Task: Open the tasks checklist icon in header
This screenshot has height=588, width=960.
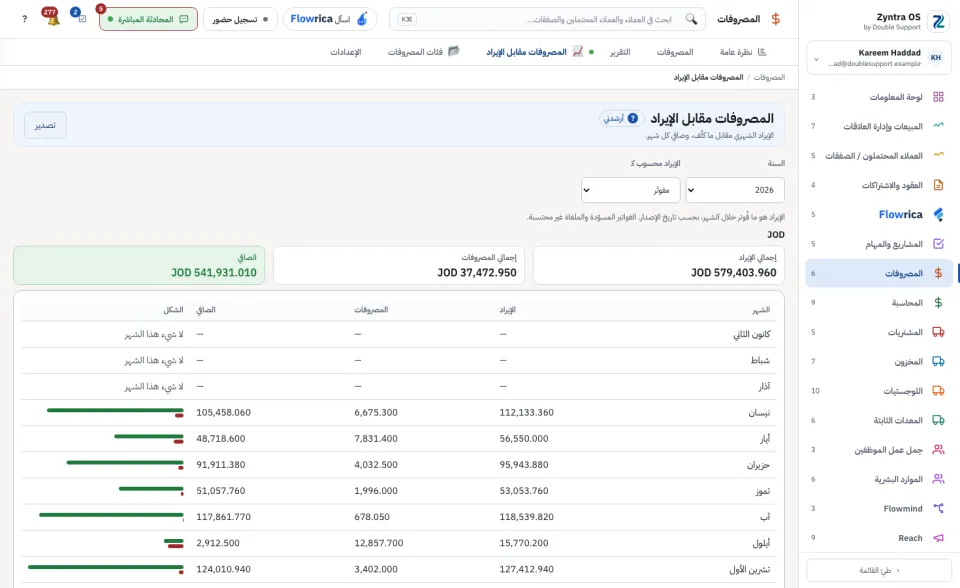Action: point(82,19)
